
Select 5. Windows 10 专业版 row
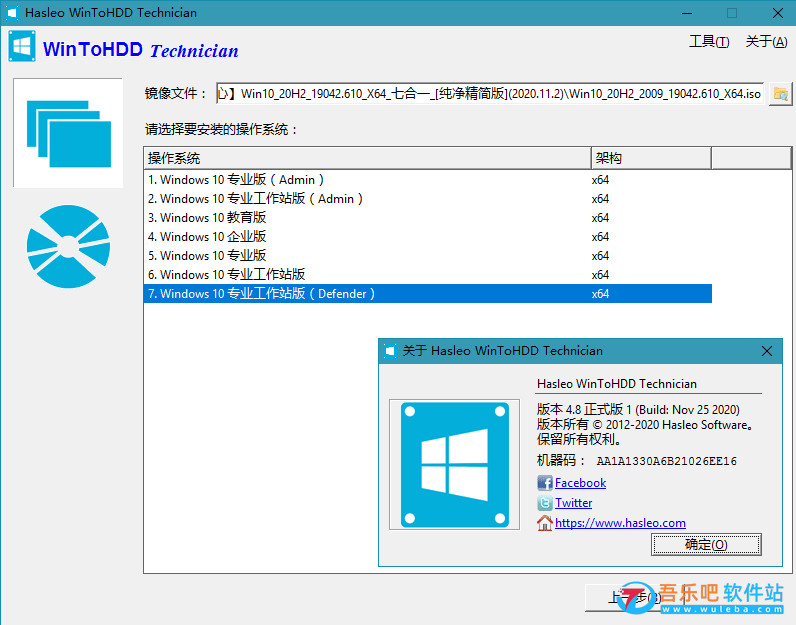coord(427,255)
